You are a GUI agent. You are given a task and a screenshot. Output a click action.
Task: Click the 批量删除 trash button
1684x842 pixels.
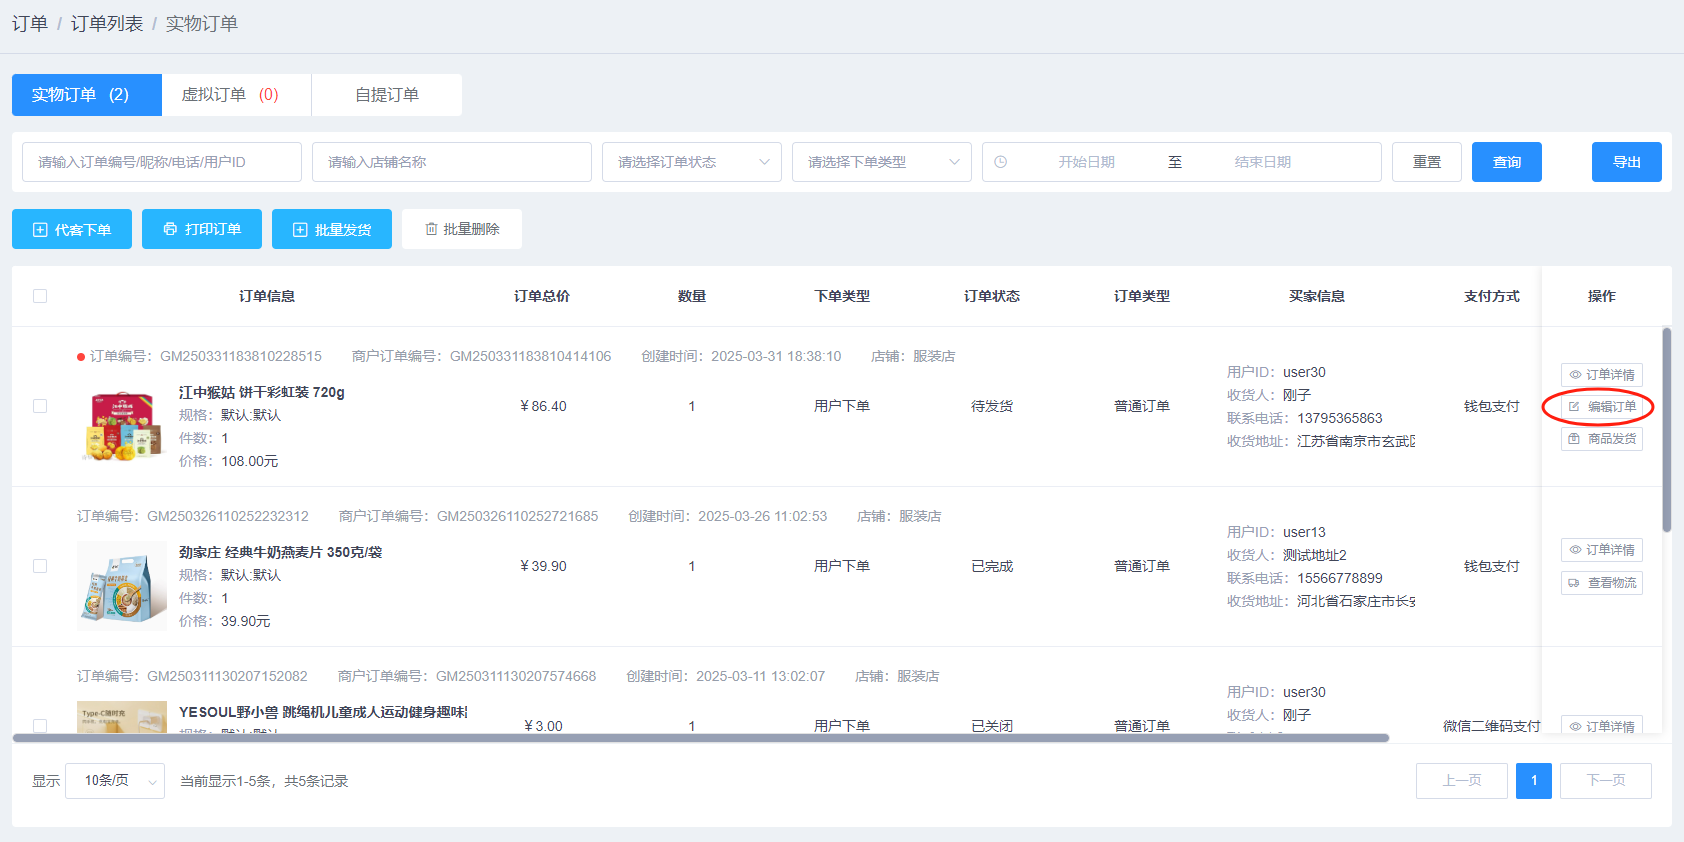coord(462,229)
